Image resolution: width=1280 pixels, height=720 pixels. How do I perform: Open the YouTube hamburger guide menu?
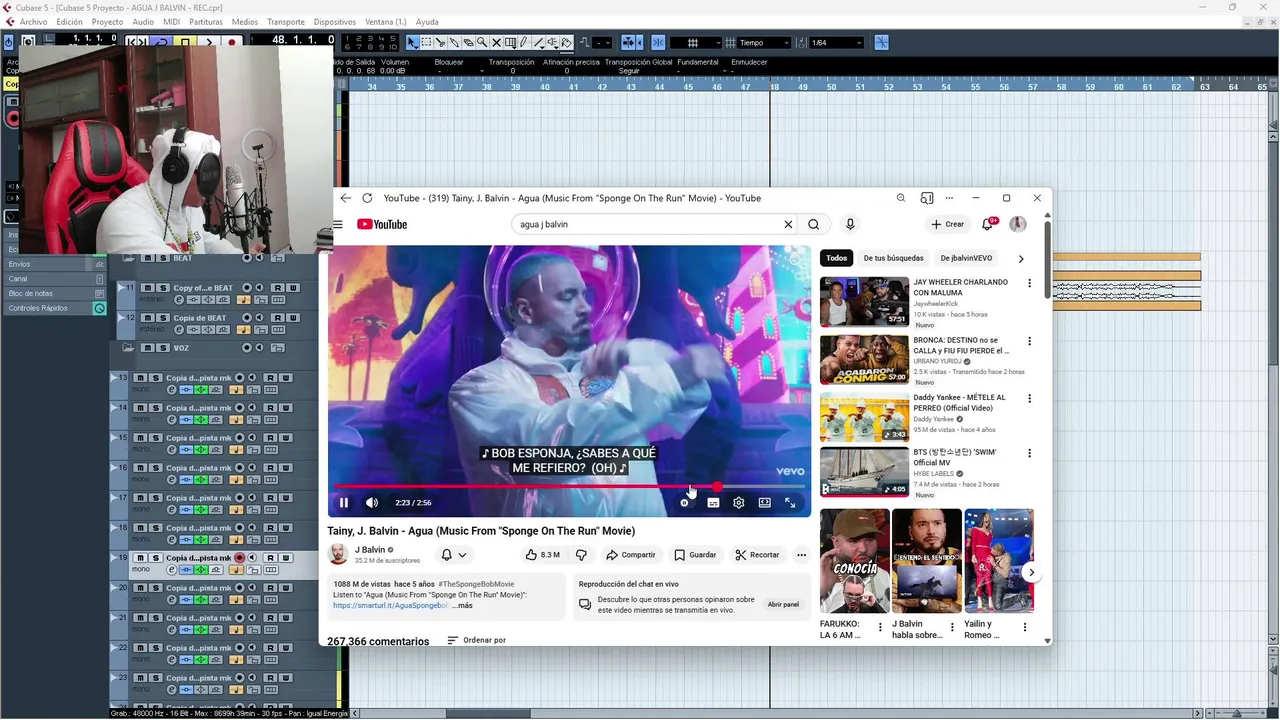(338, 224)
